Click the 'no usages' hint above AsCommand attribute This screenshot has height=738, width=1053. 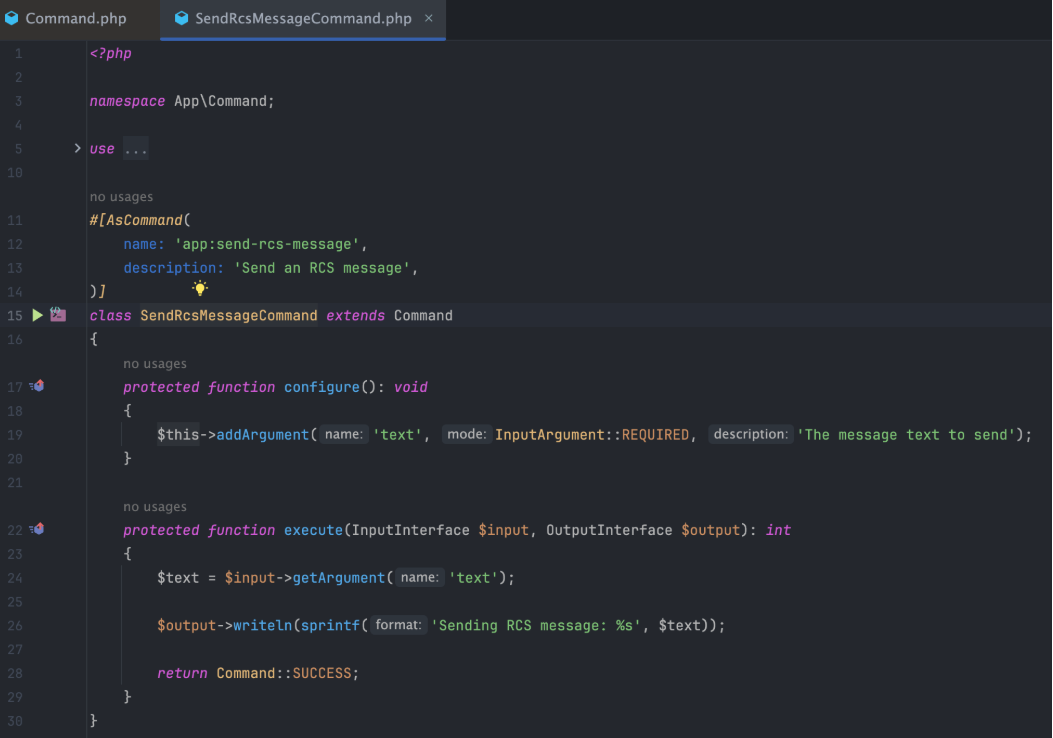click(x=122, y=197)
